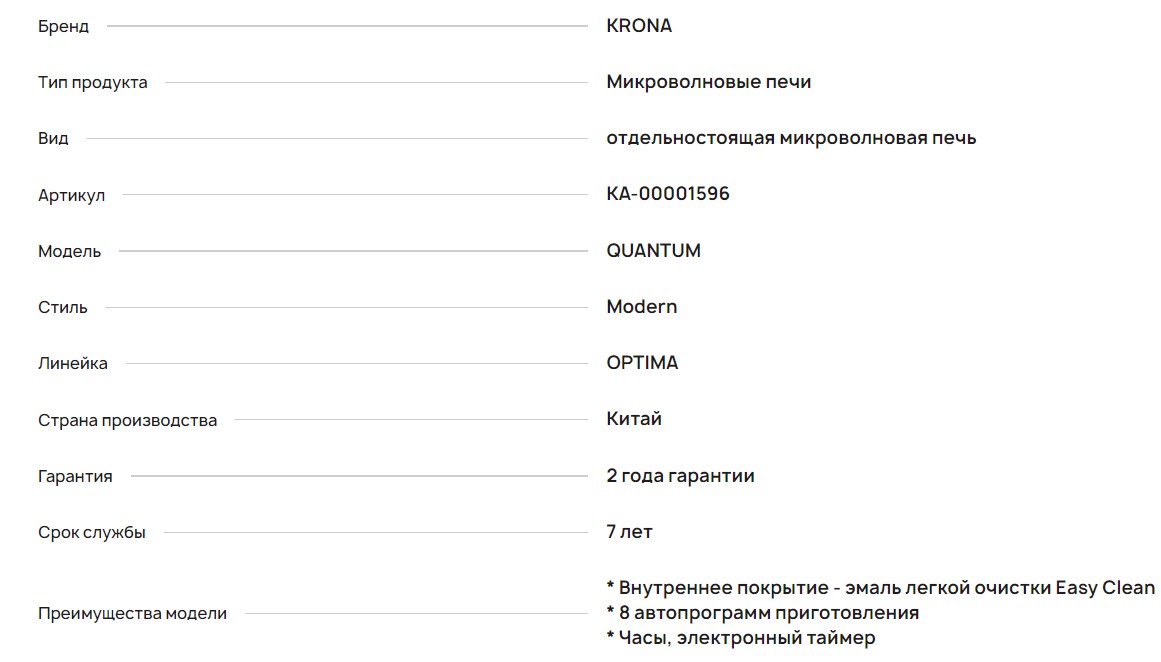Click the KRONA brand value
This screenshot has width=1161, height=662.
tap(639, 26)
